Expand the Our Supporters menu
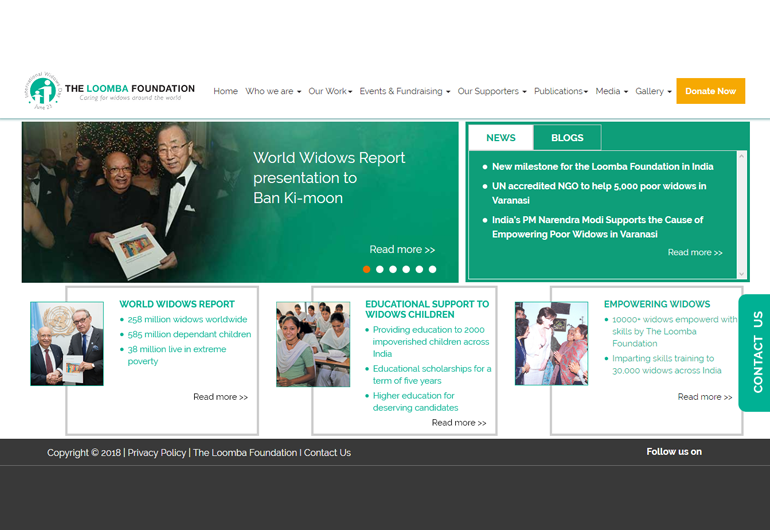The image size is (770, 530). click(492, 91)
